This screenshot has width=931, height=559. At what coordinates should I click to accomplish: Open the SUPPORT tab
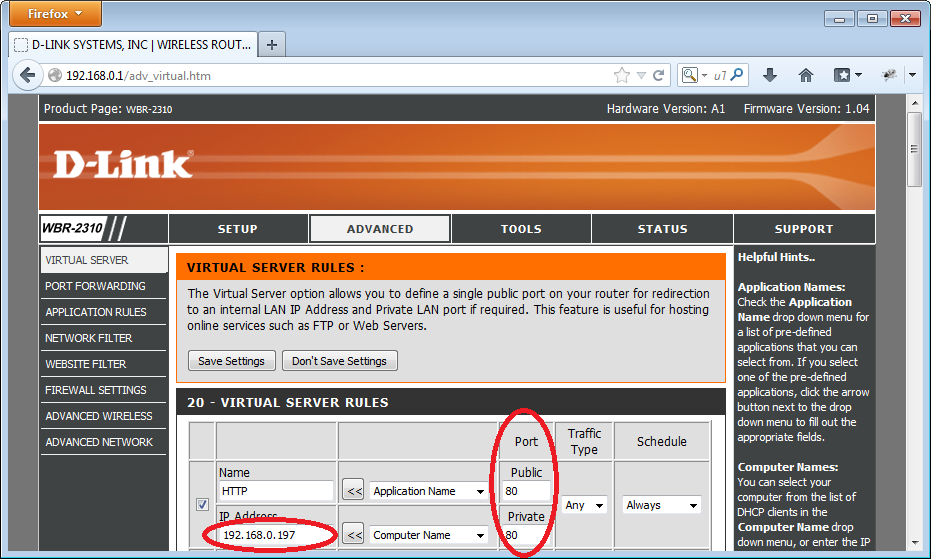click(804, 229)
